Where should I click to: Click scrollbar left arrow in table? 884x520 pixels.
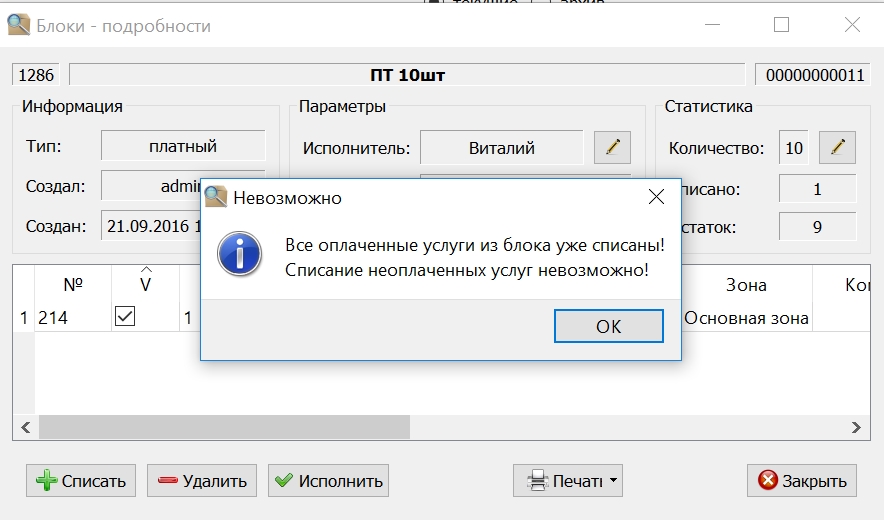(26, 428)
